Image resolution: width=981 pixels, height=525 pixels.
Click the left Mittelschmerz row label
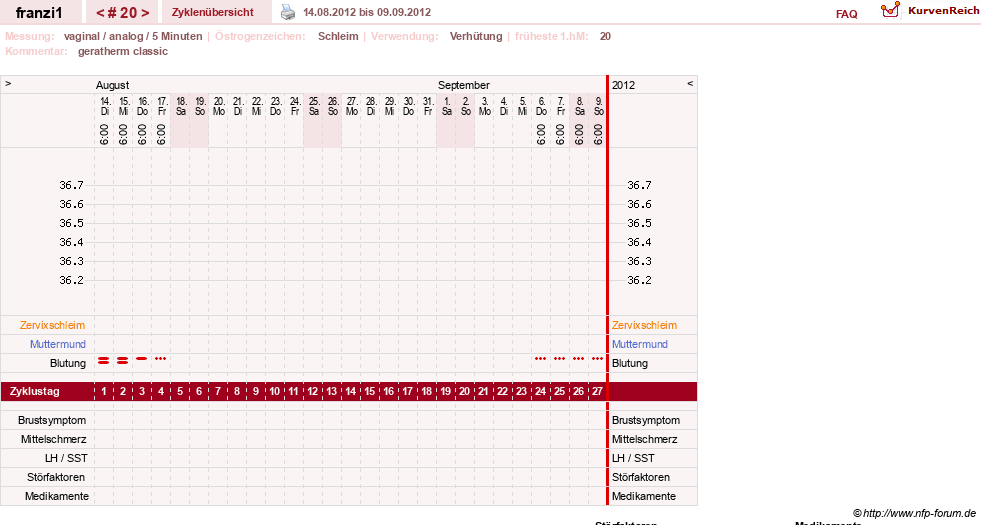click(53, 439)
